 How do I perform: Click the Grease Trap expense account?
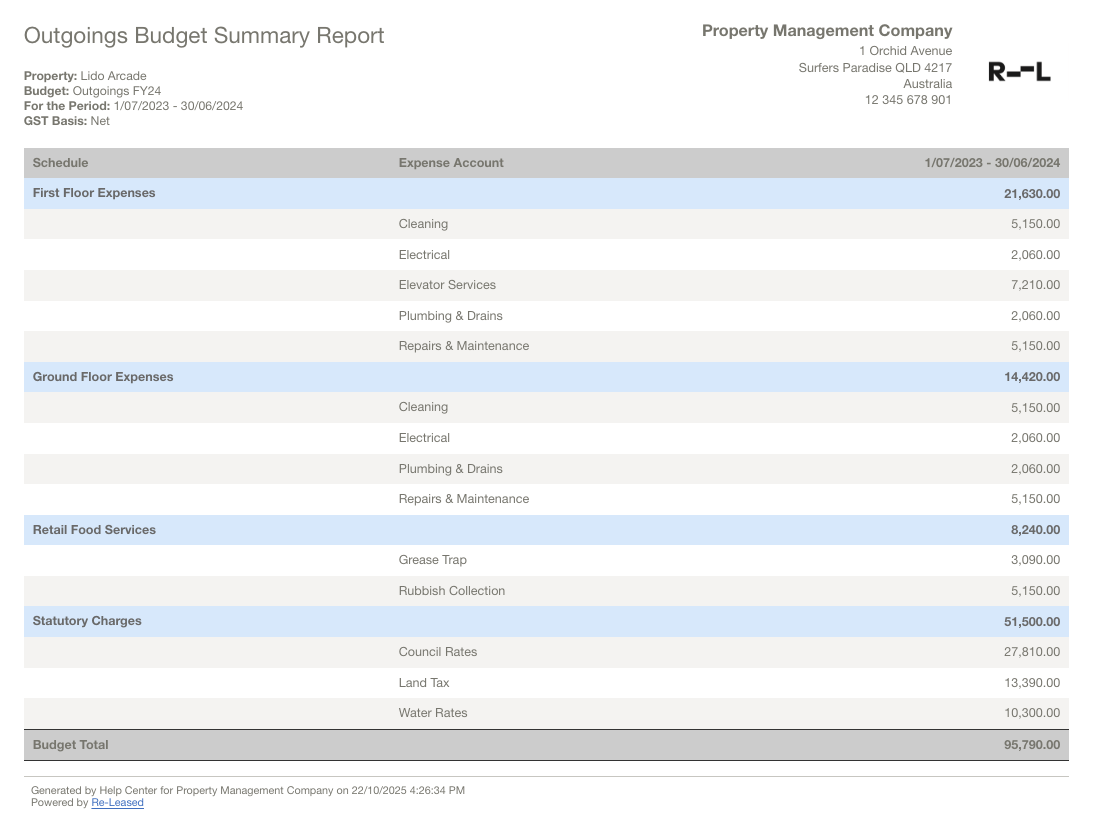click(432, 560)
